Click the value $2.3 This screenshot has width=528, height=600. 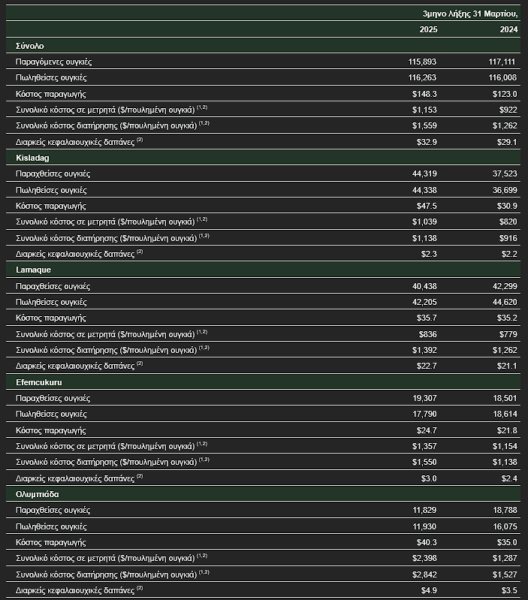click(429, 254)
